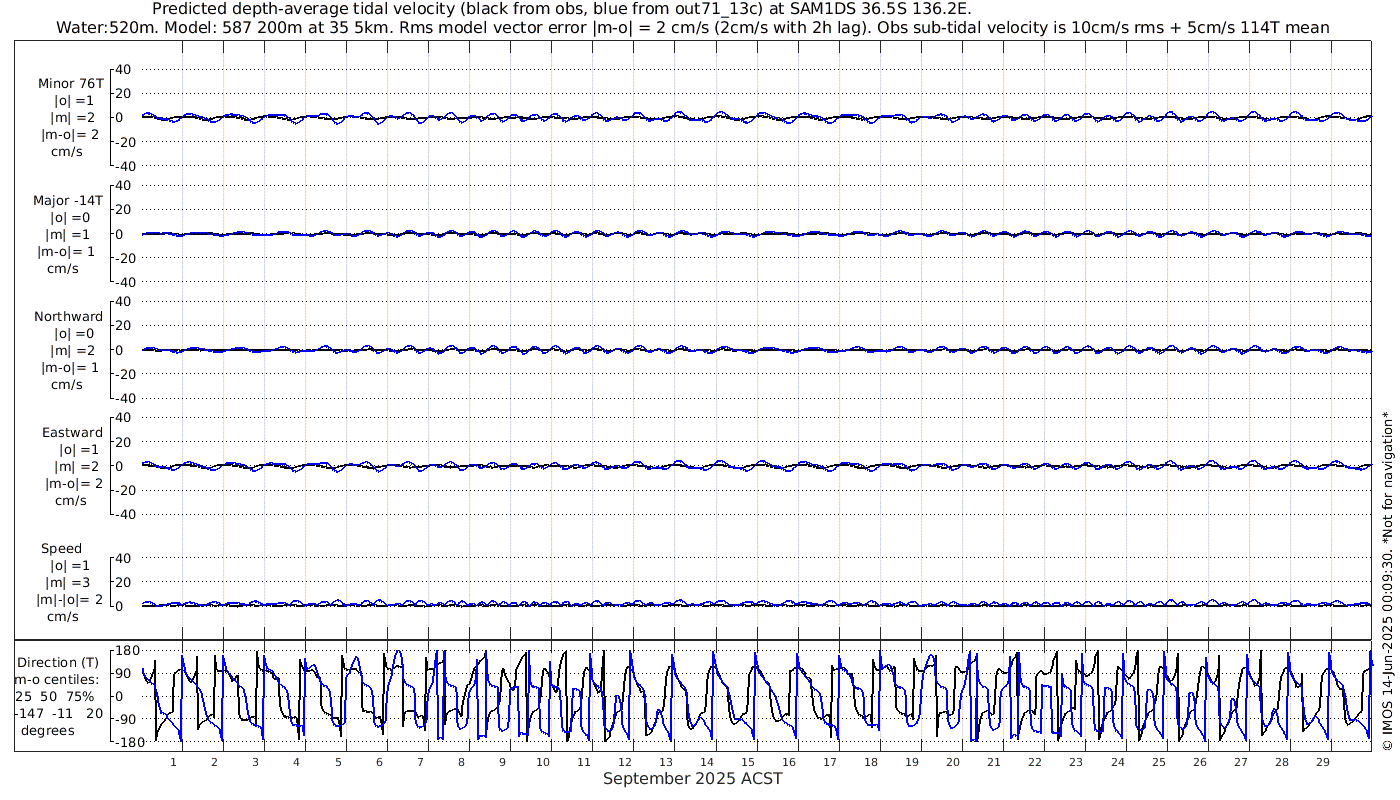Click day 13 on the date axis

pos(666,762)
